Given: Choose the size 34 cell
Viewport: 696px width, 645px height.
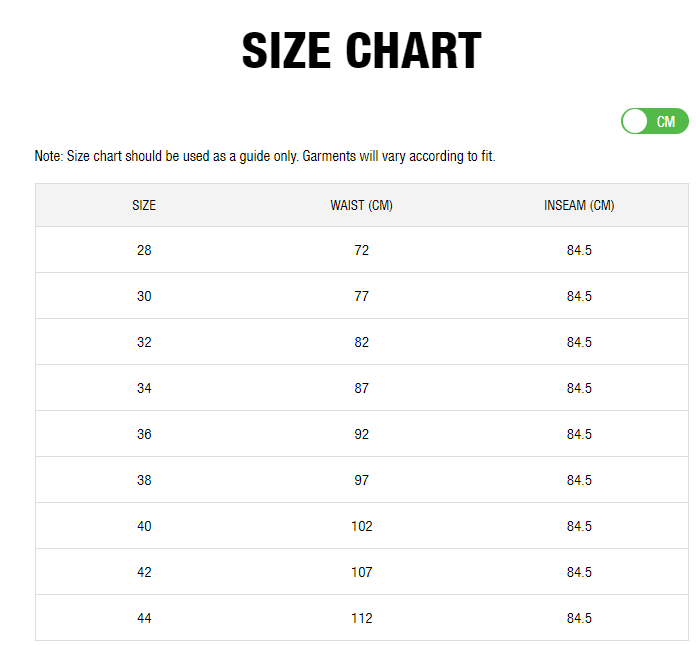Looking at the screenshot, I should [144, 388].
